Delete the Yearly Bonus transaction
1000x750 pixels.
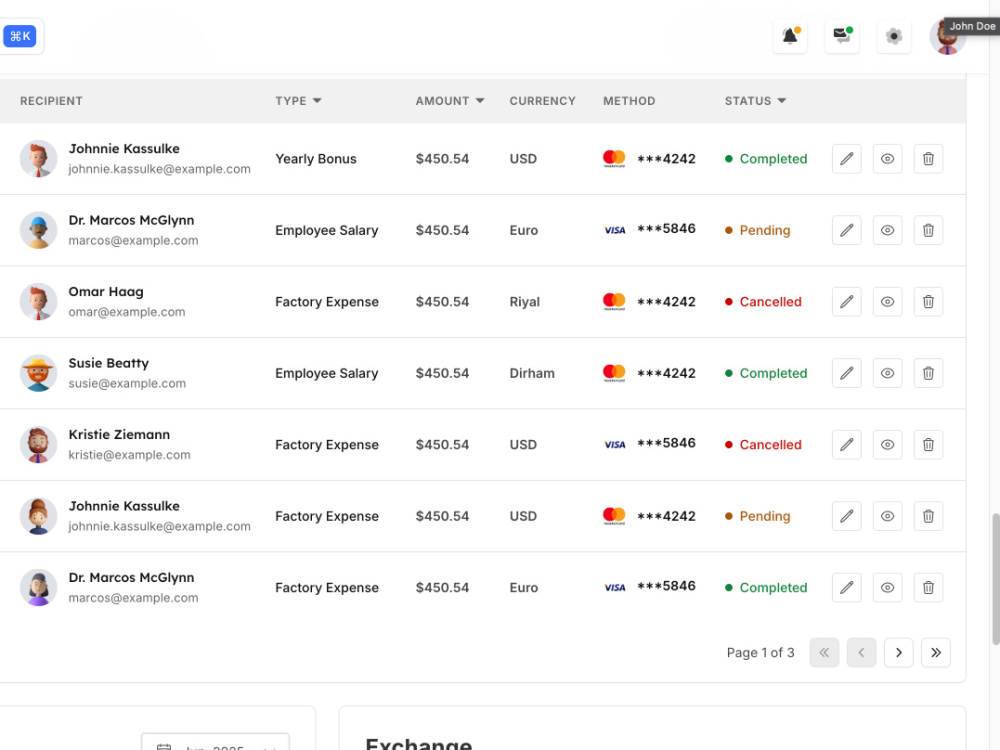(929, 159)
